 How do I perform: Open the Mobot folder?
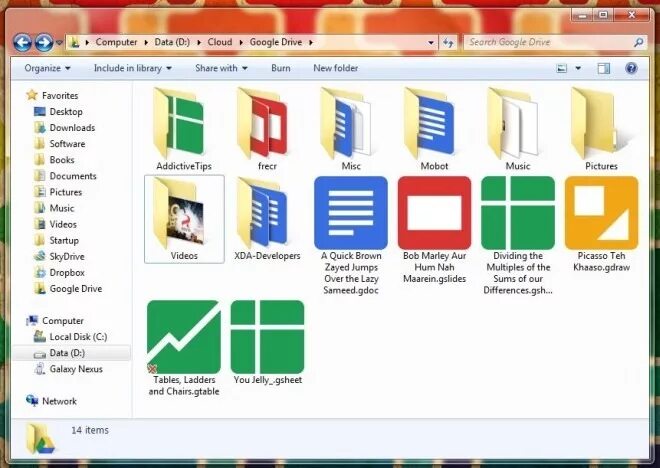point(434,128)
